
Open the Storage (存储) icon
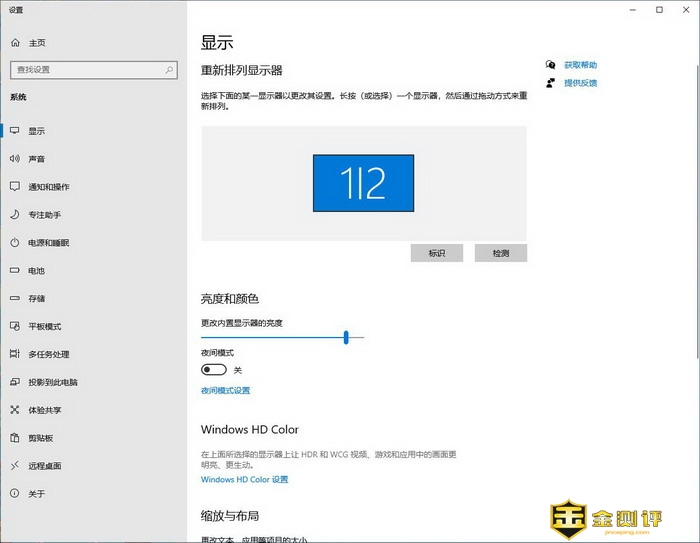[x=15, y=299]
